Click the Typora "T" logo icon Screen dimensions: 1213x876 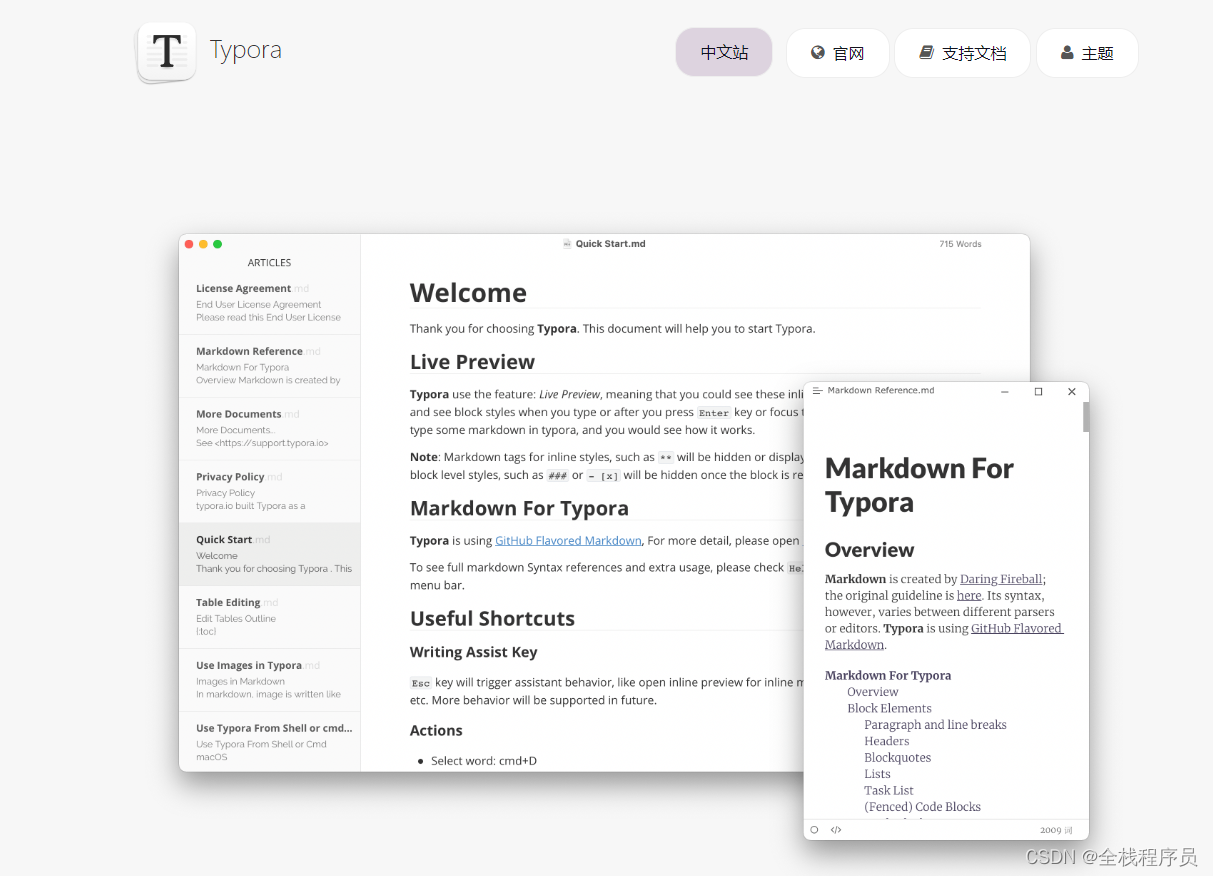coord(166,53)
